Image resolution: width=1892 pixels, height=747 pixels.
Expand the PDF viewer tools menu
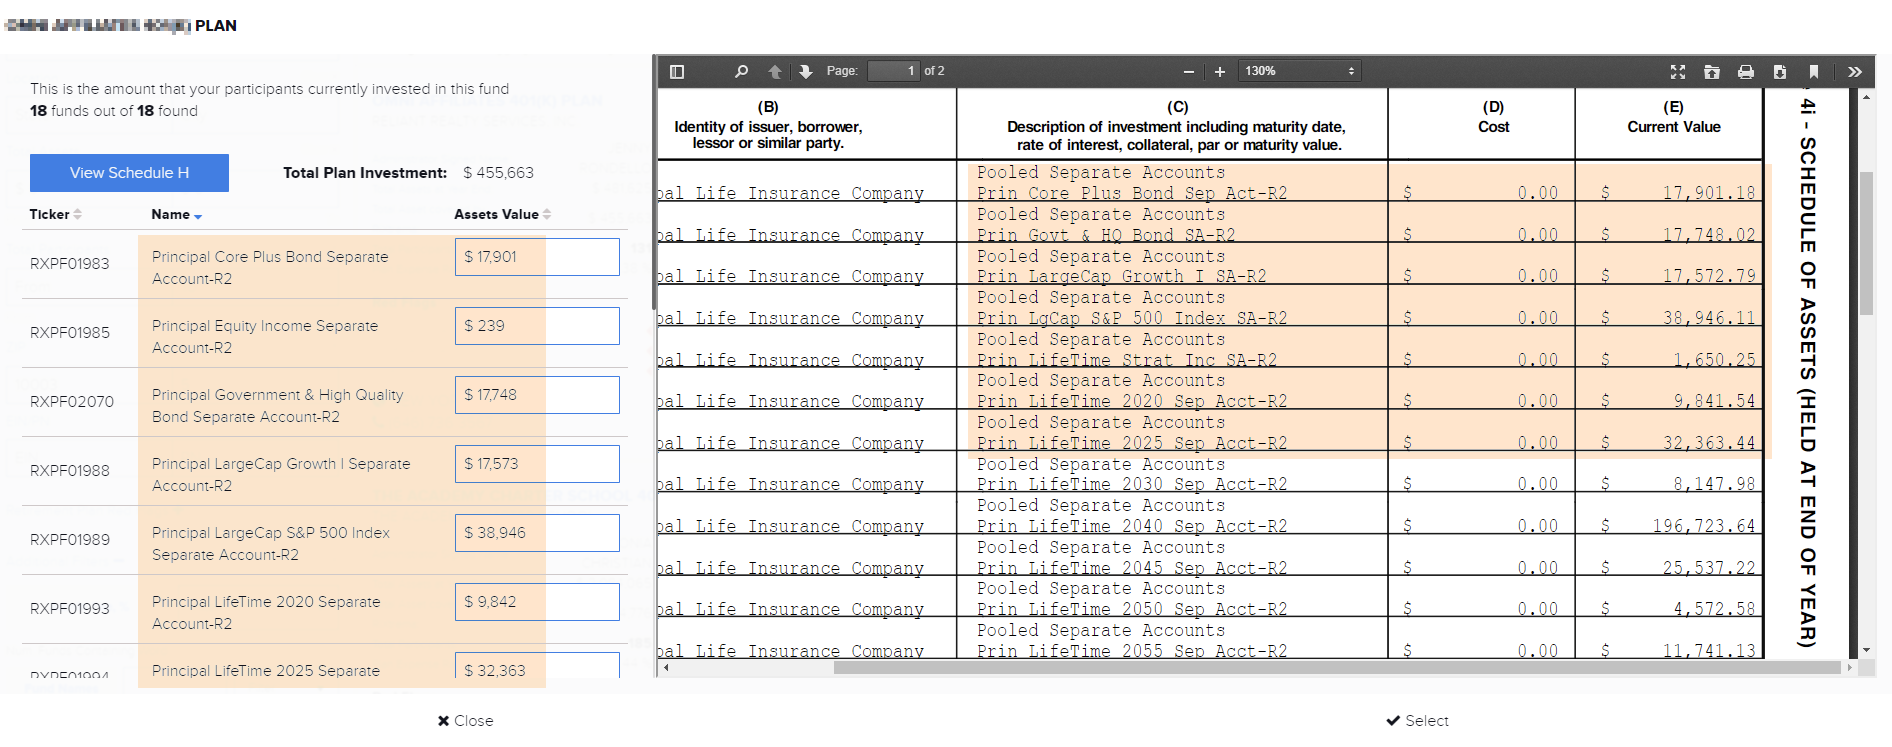(1855, 72)
